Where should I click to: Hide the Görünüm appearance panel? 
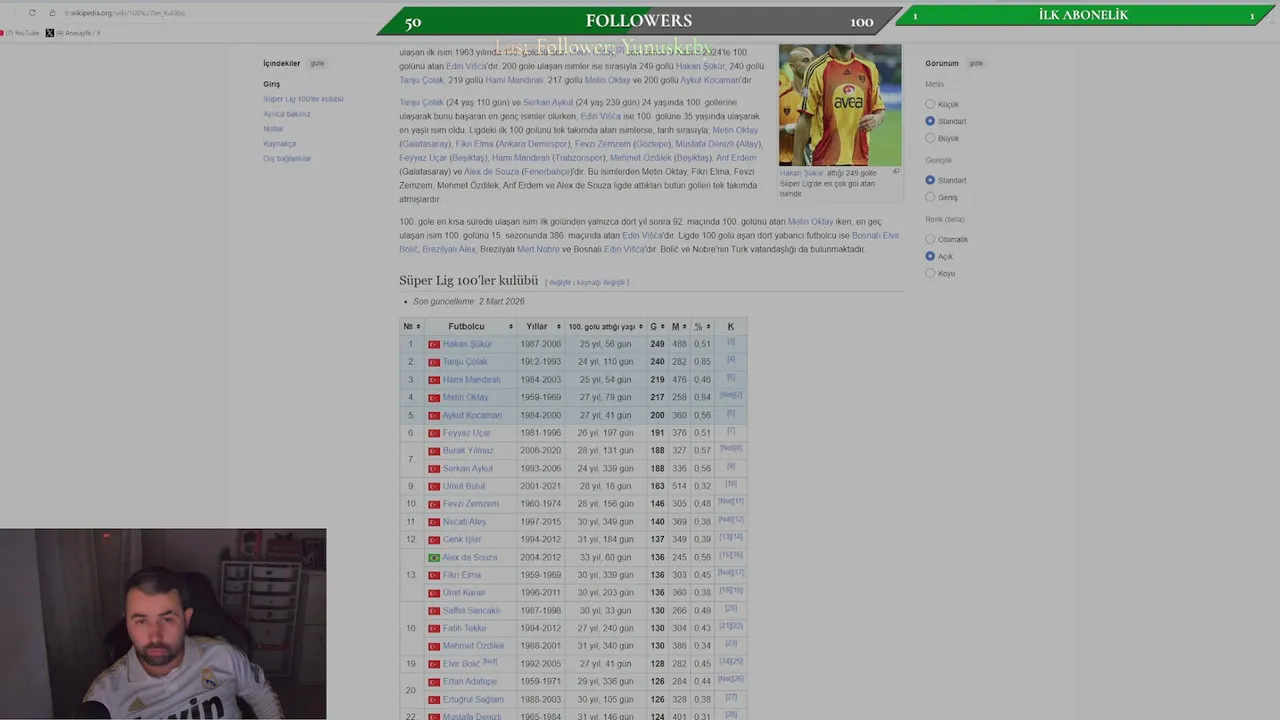pos(976,63)
